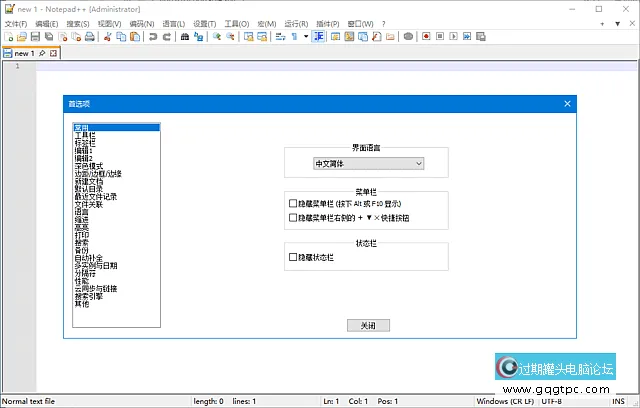
Task: Click the Redo arrow in the toolbar
Action: tap(166, 36)
